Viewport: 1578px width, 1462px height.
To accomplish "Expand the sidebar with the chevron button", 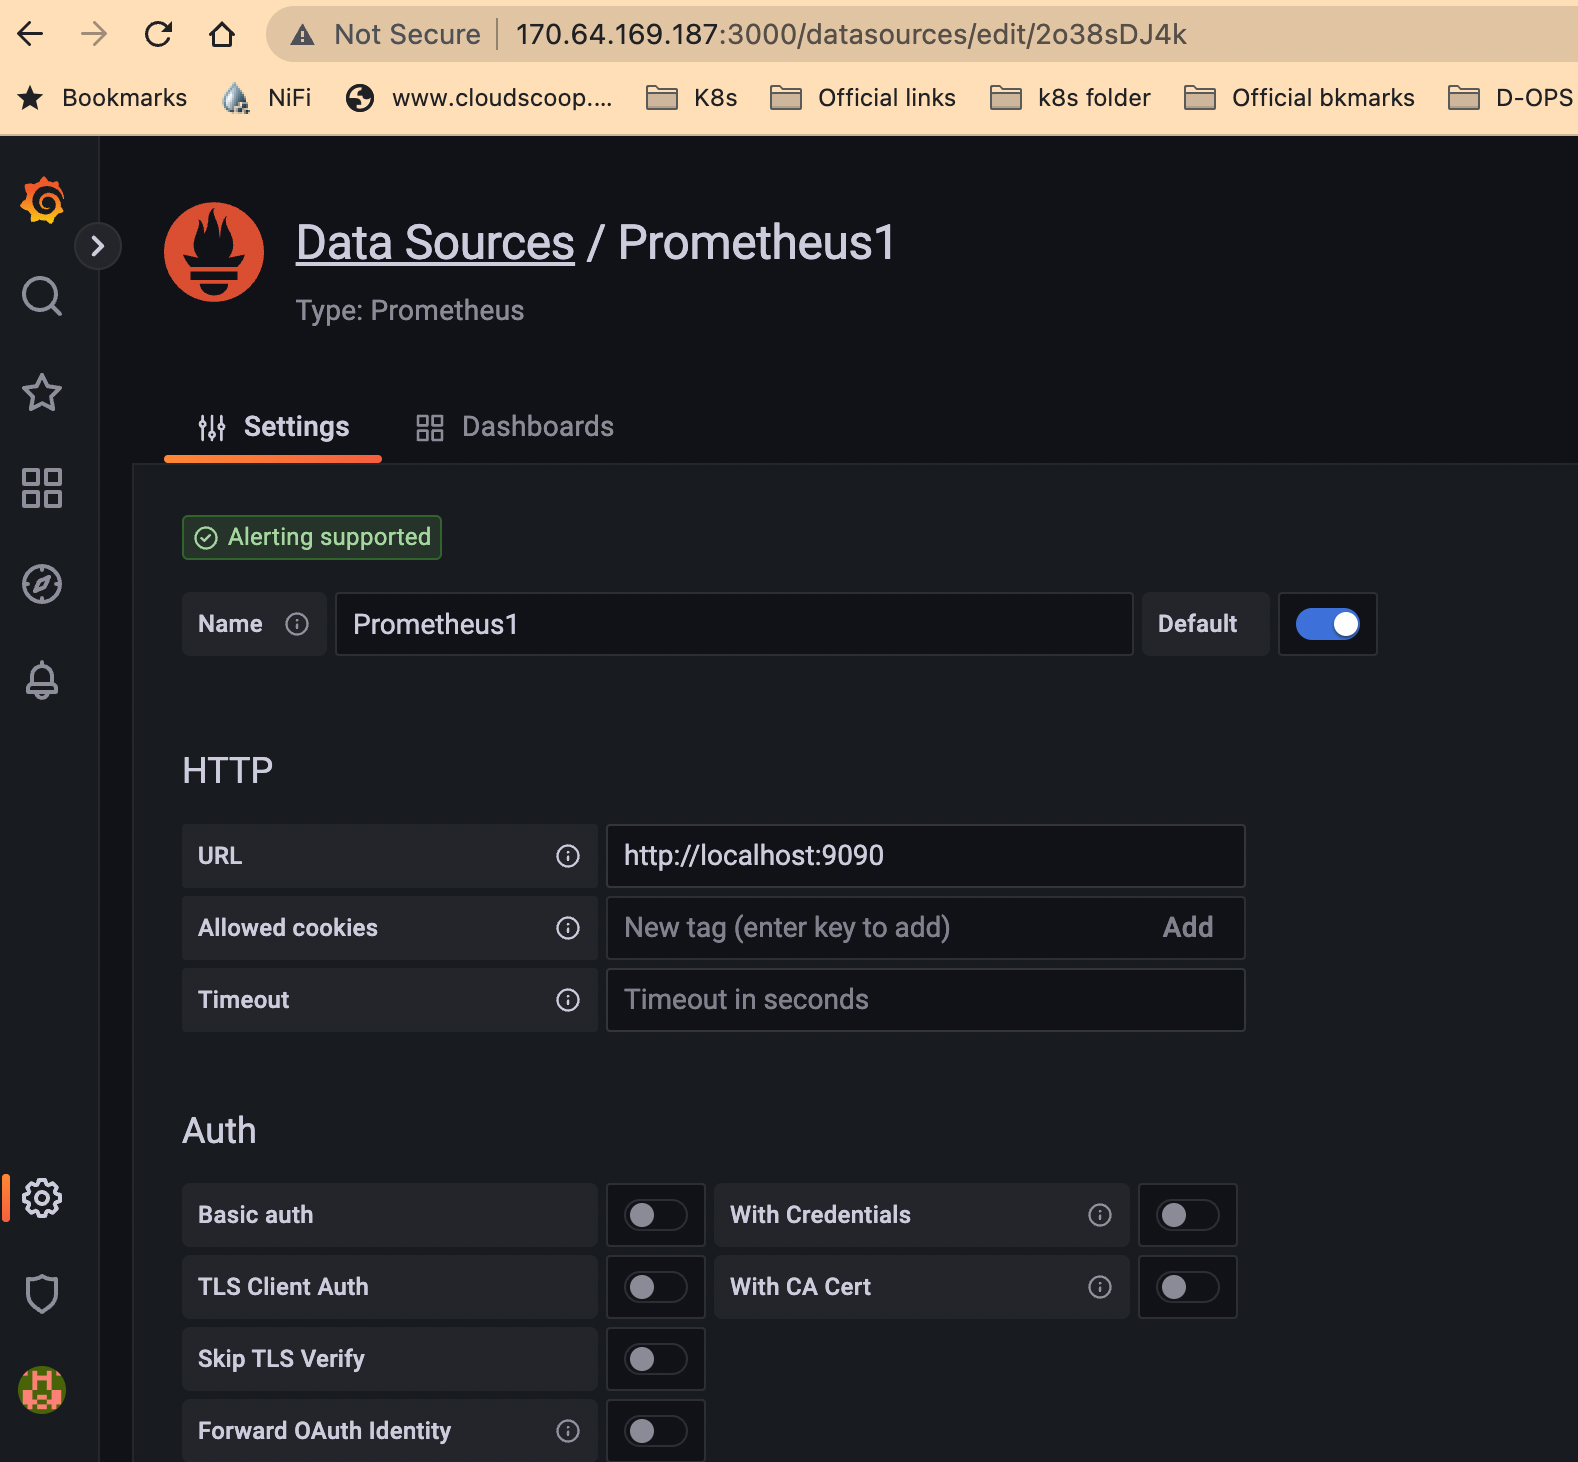I will (98, 246).
